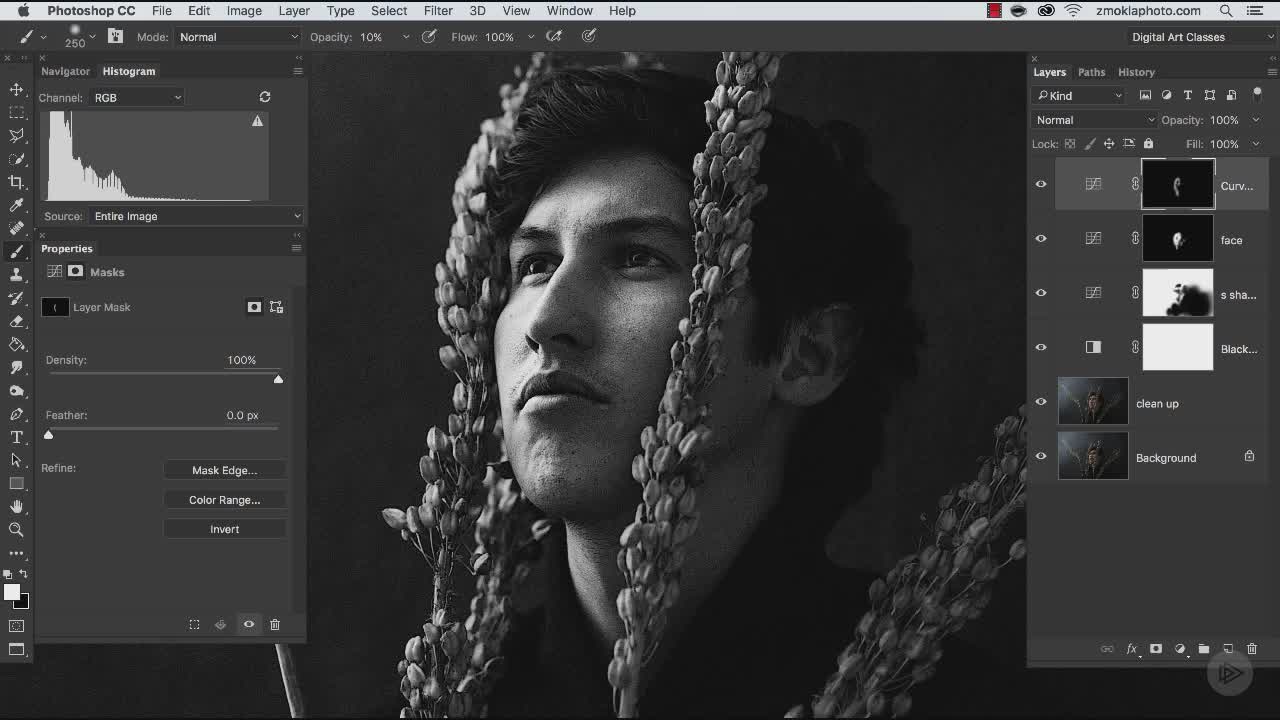
Task: Click the Color Range button
Action: [224, 500]
